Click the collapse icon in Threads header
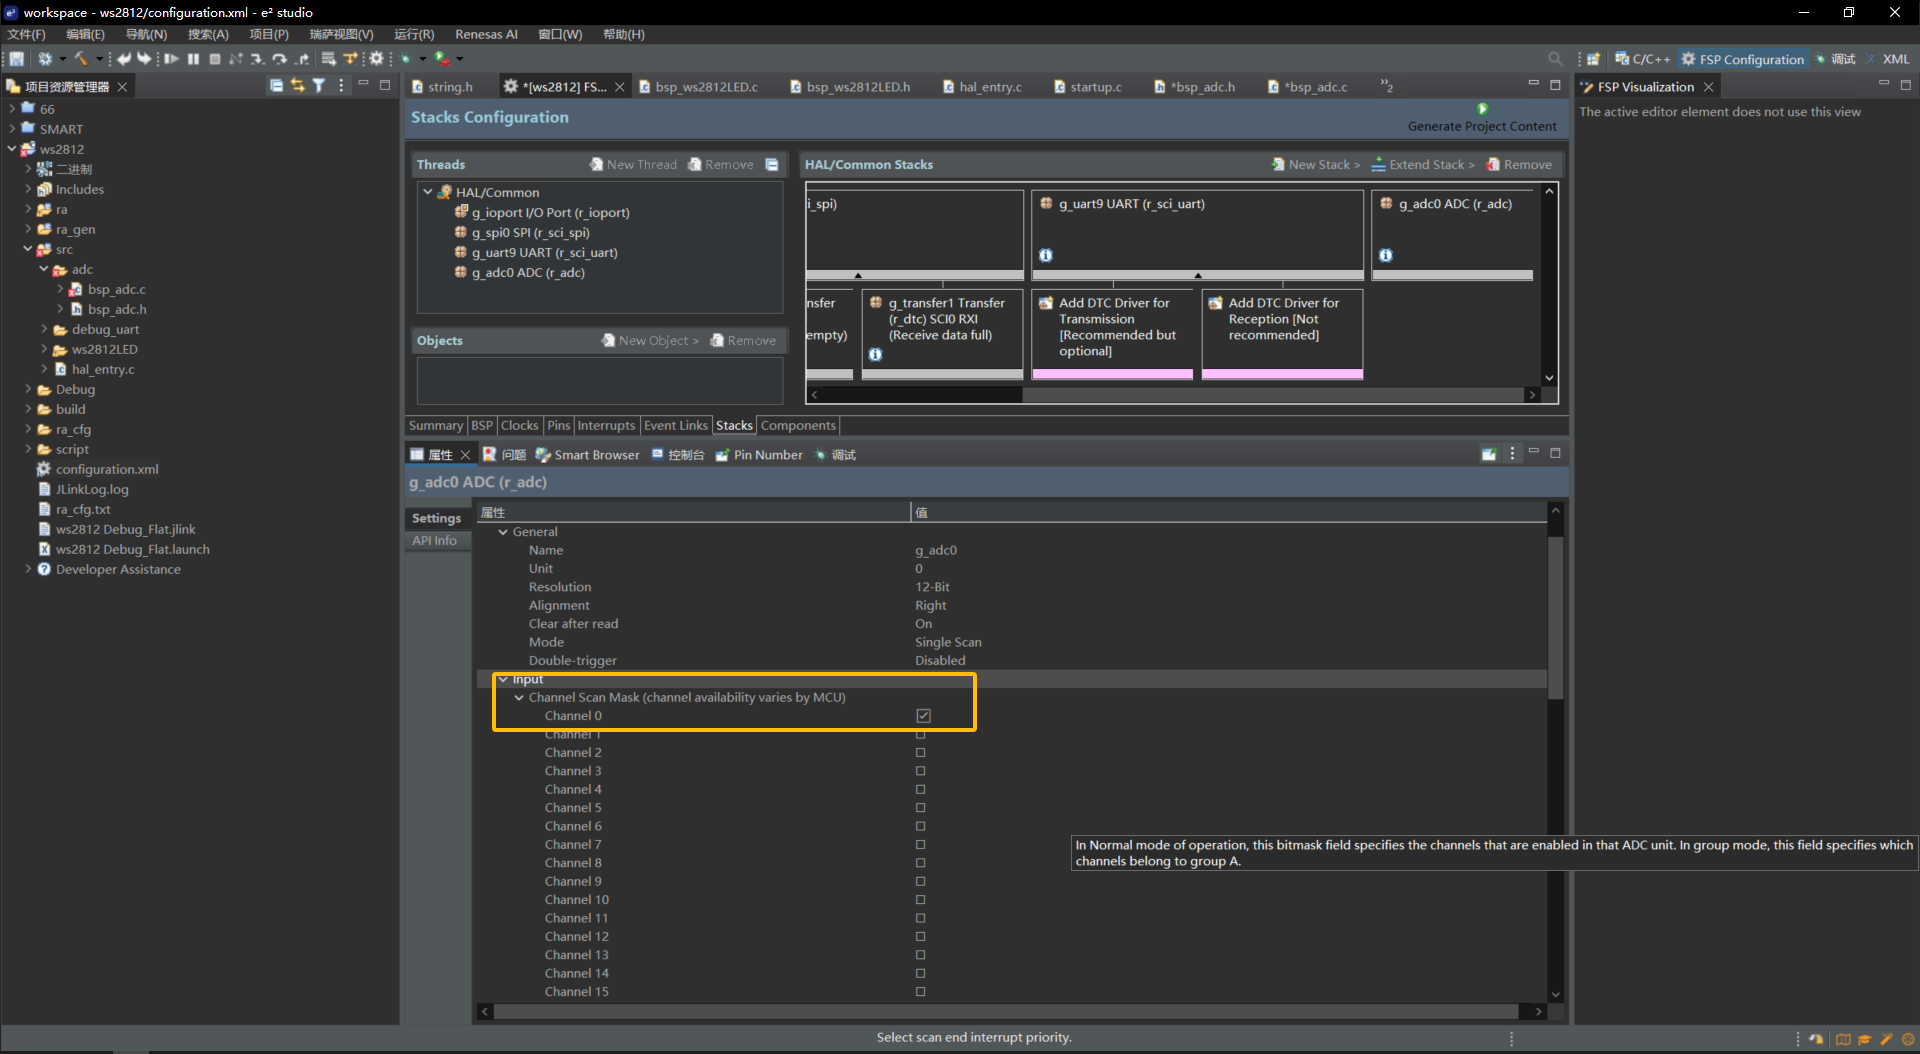 pos(772,164)
